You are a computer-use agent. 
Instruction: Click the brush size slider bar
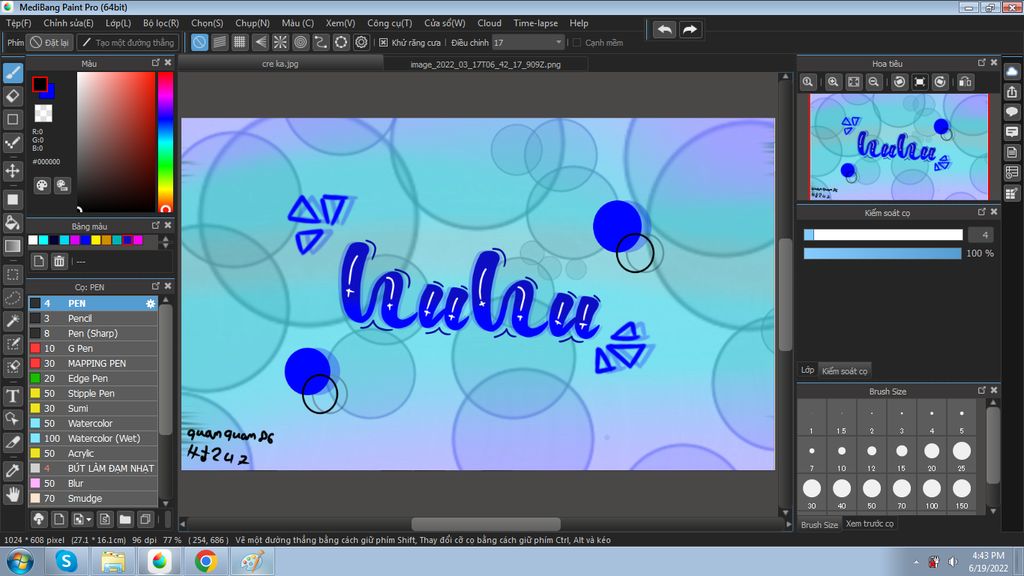pyautogui.click(x=883, y=234)
